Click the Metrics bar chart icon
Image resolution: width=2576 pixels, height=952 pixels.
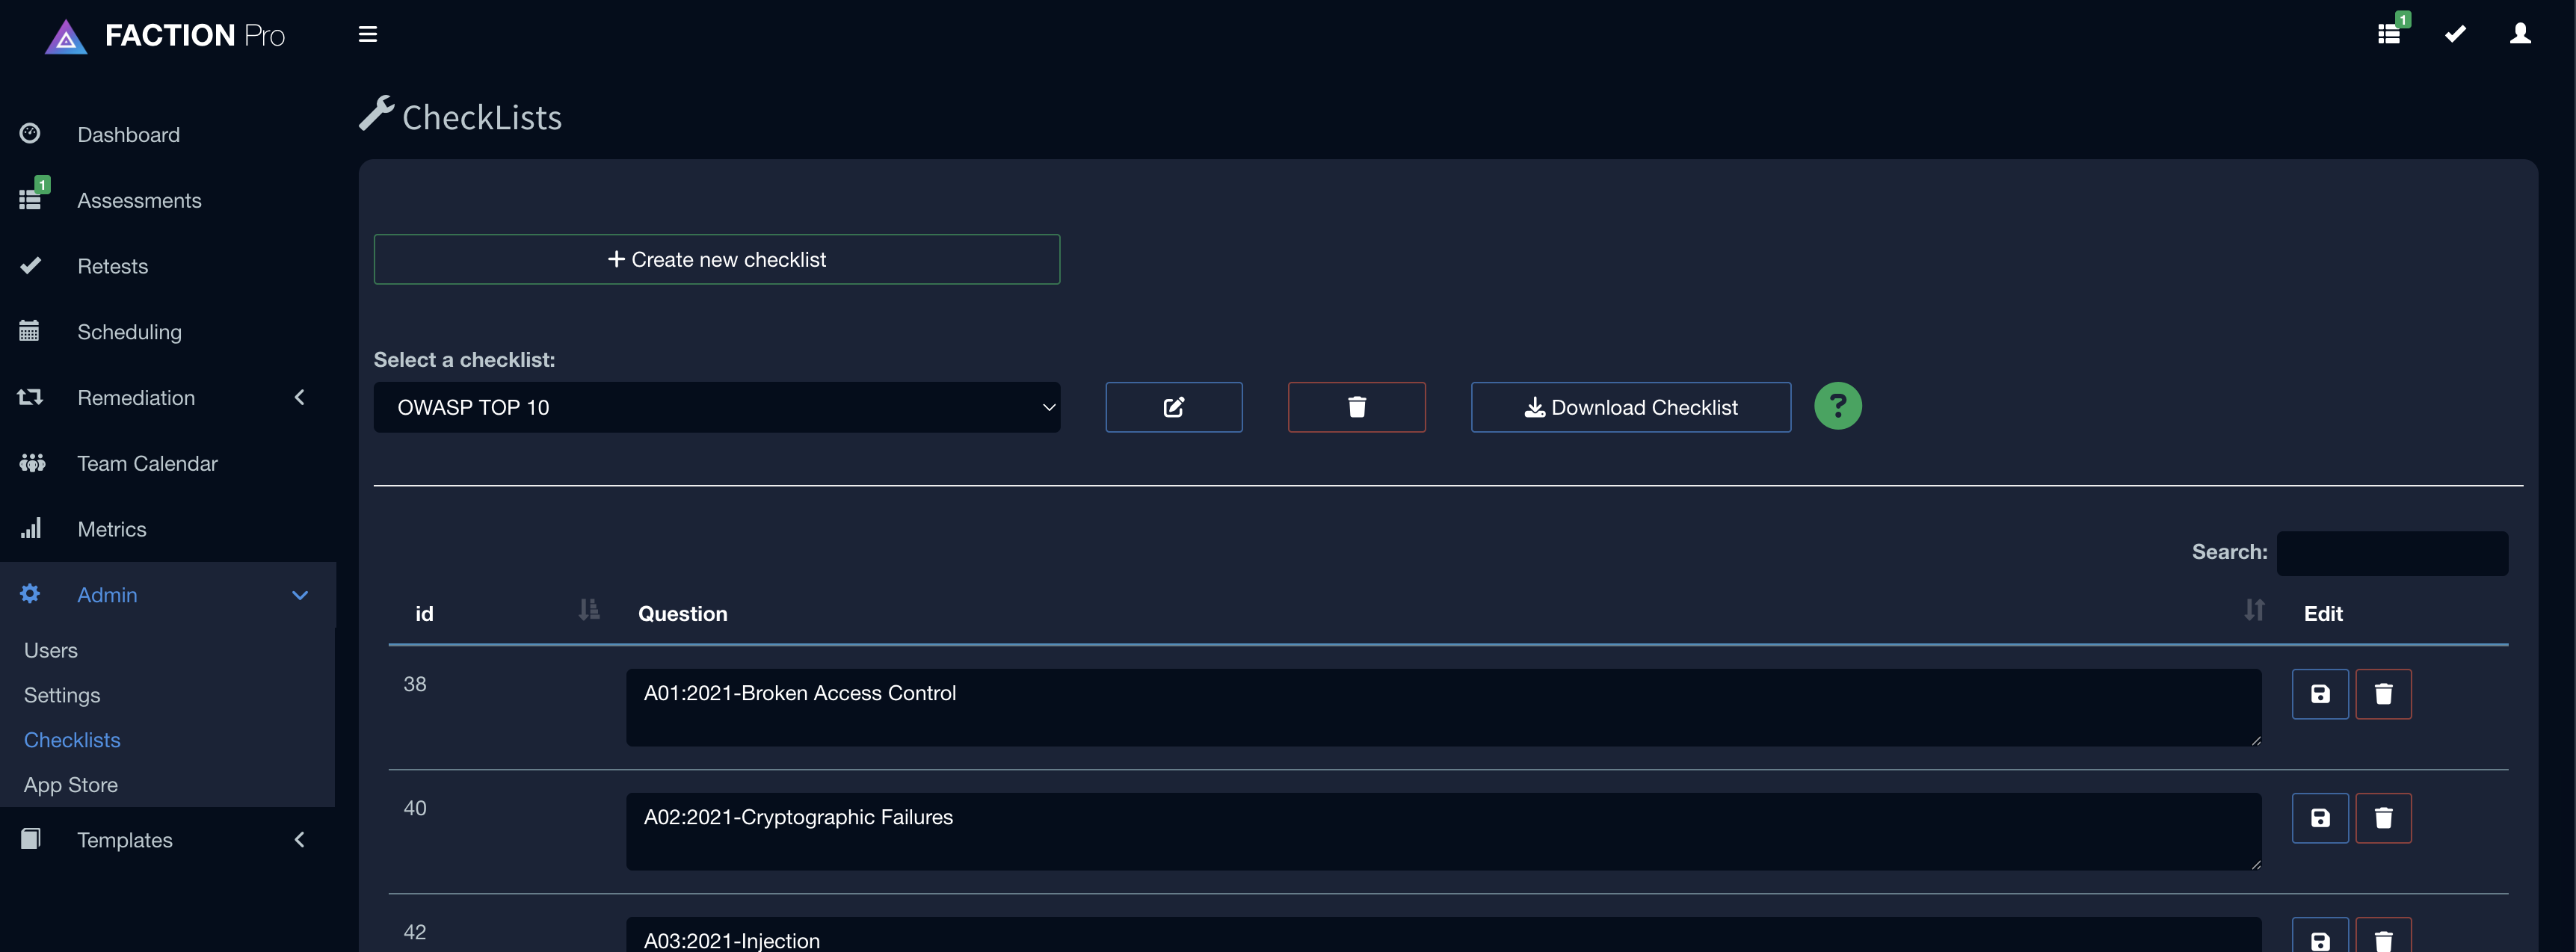point(31,528)
